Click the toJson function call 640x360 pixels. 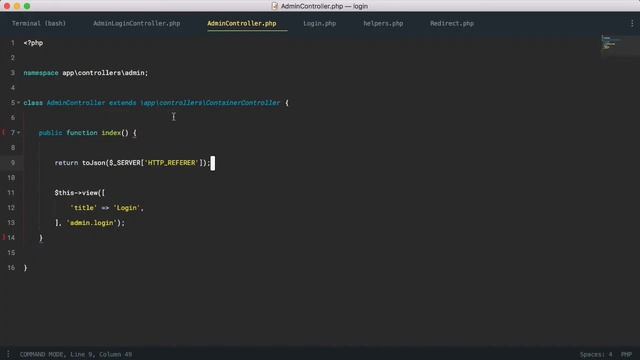pos(94,163)
